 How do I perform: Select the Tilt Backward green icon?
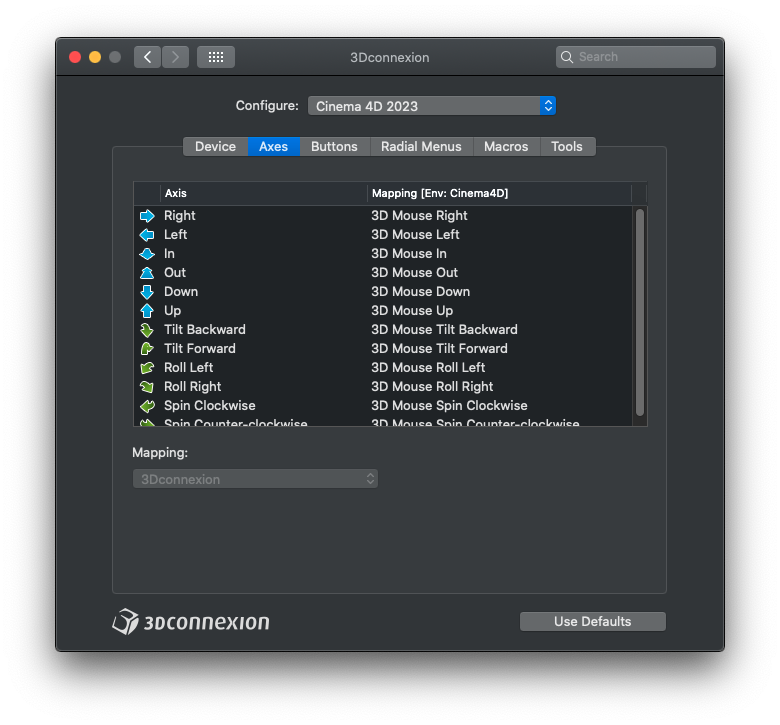click(x=147, y=330)
